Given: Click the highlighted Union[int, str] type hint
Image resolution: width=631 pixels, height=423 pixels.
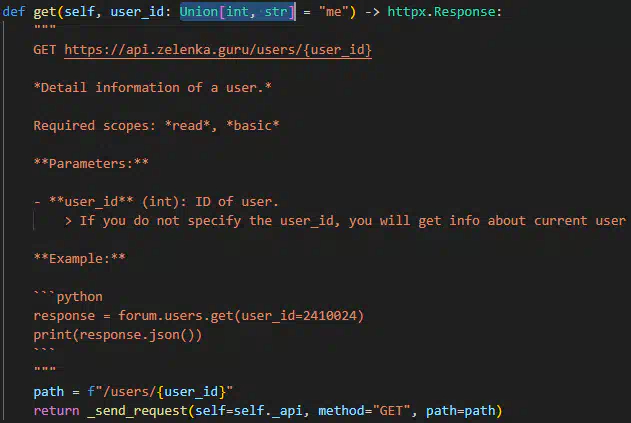Looking at the screenshot, I should coord(237,12).
